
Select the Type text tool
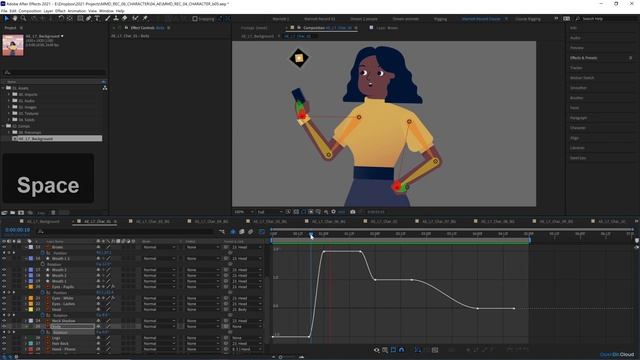97,18
